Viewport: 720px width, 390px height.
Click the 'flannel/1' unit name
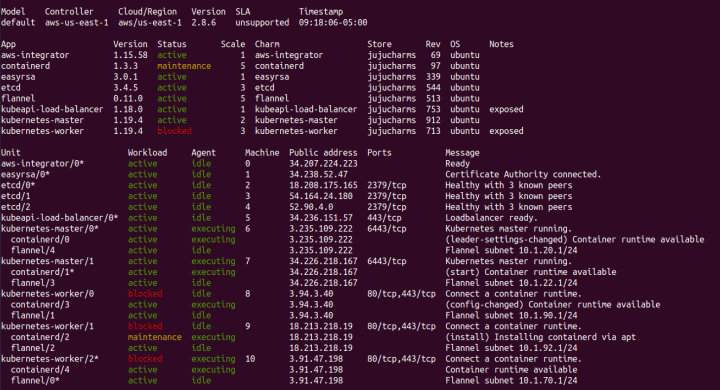click(x=33, y=316)
